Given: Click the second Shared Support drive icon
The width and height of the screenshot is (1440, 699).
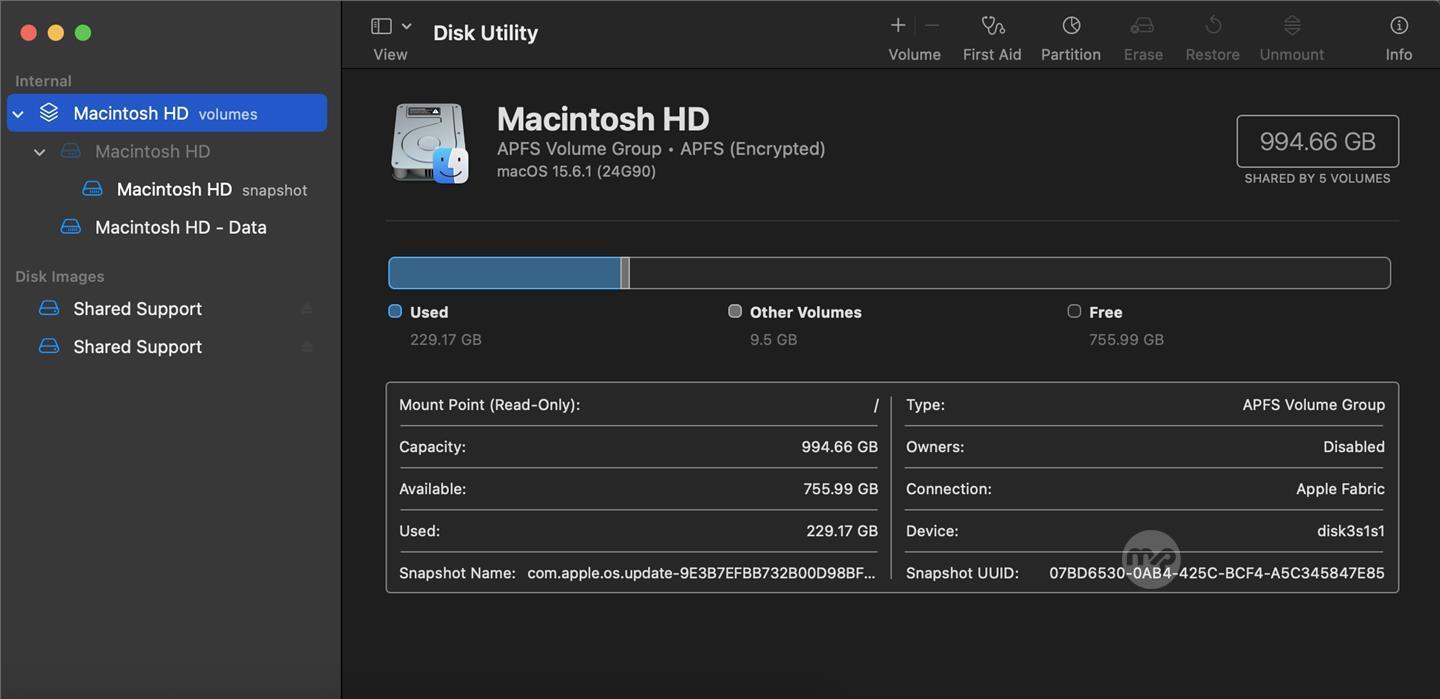Looking at the screenshot, I should coord(49,347).
